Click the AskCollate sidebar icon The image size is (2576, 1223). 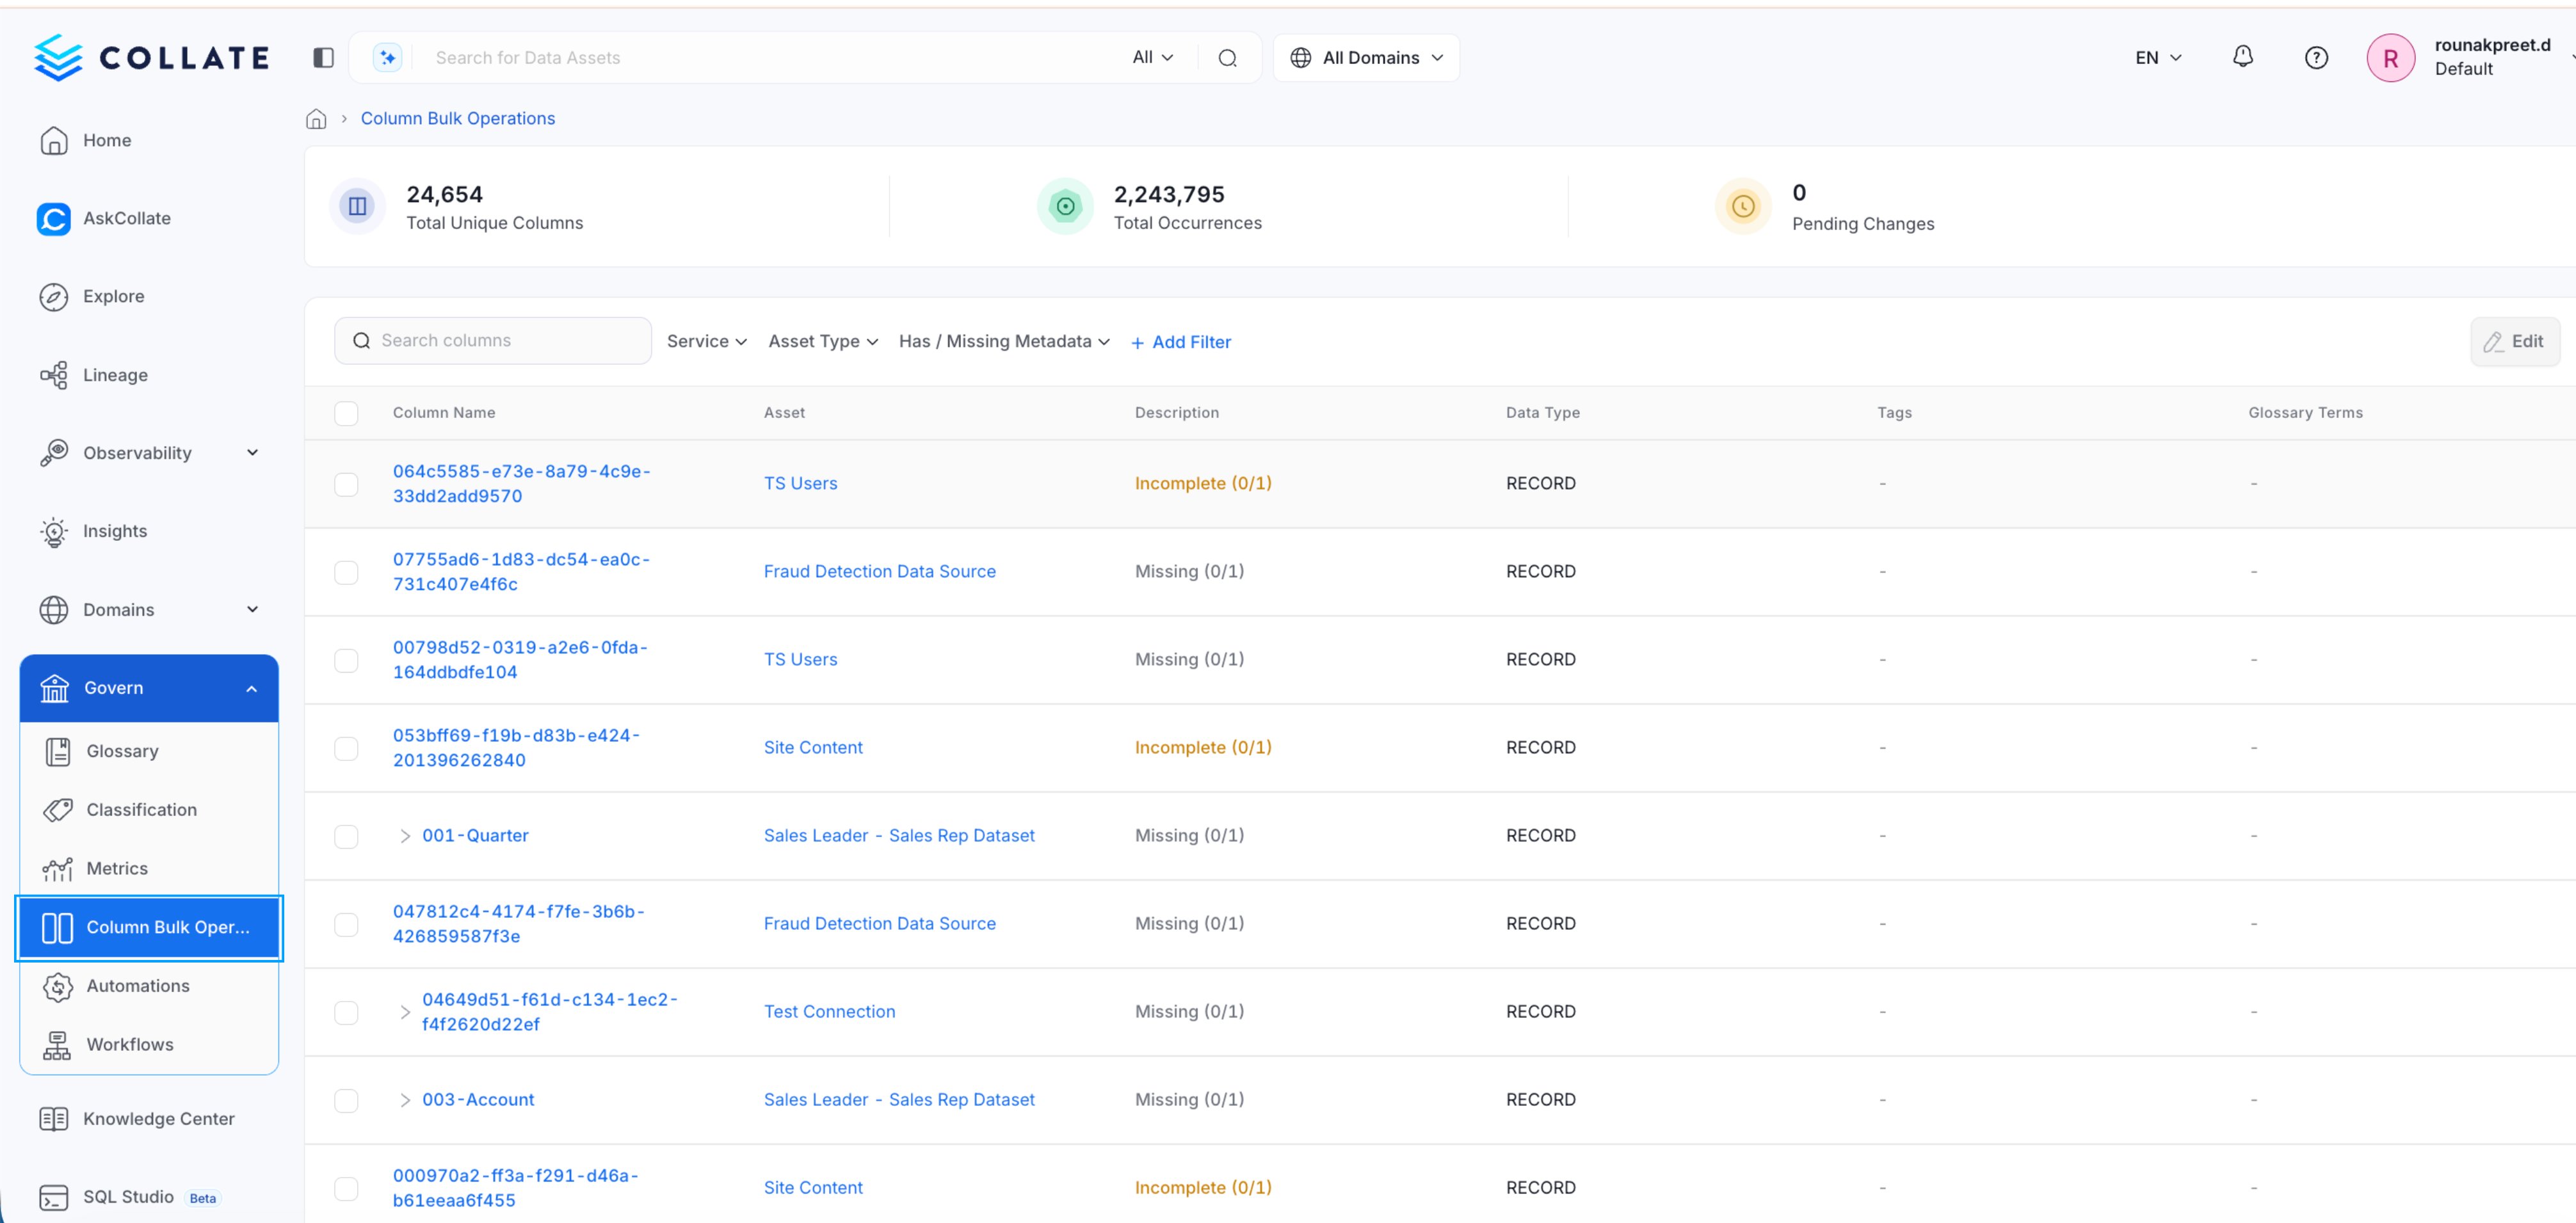coord(54,219)
